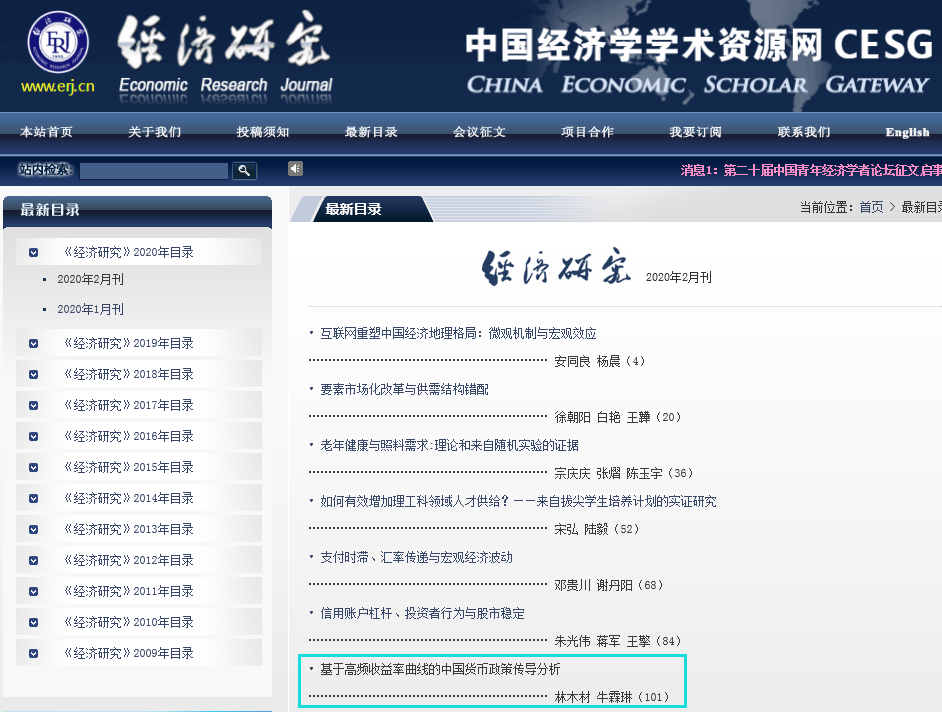This screenshot has width=942, height=712.
Task: Toggle the speaker sound icon
Action: [x=295, y=169]
